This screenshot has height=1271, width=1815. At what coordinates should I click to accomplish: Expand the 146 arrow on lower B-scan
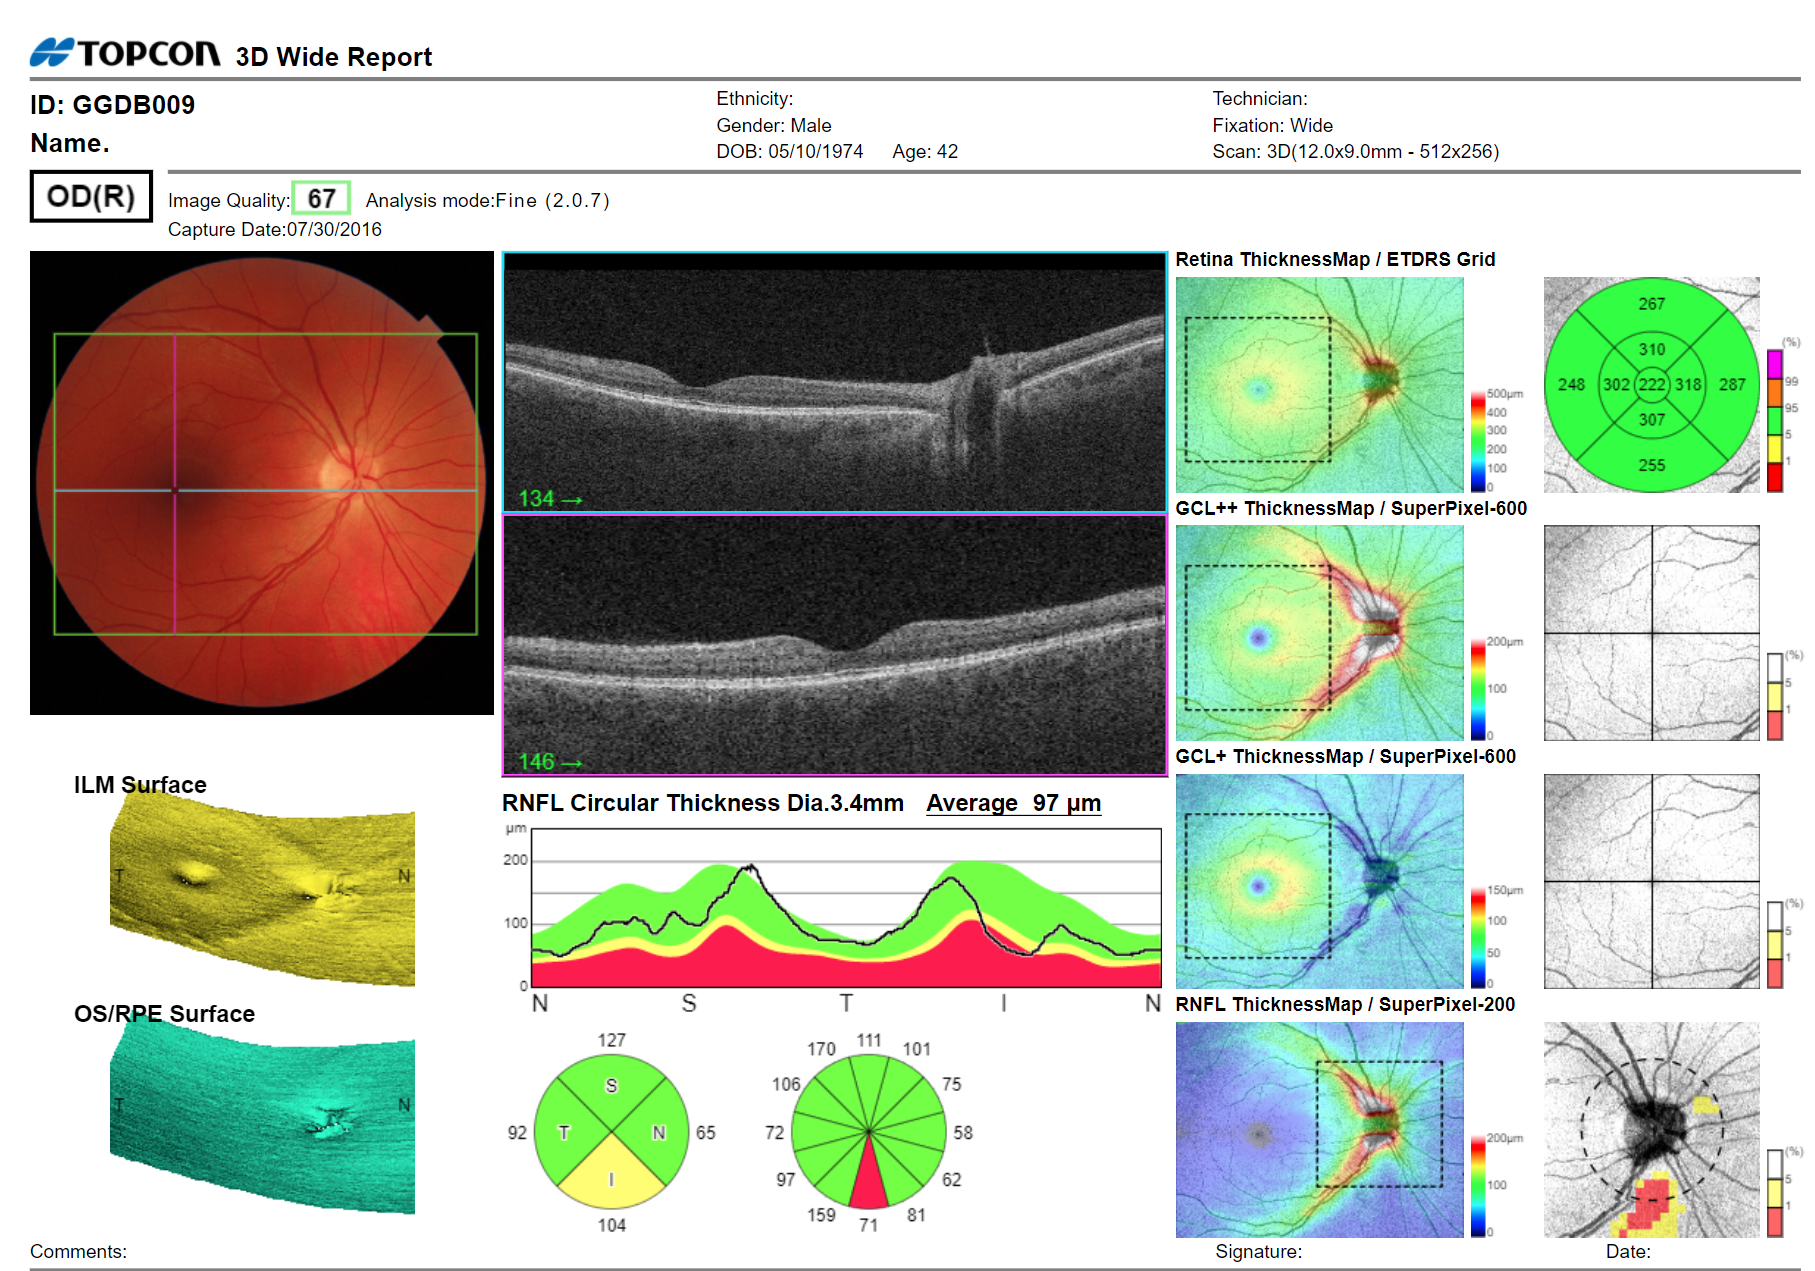click(x=551, y=761)
